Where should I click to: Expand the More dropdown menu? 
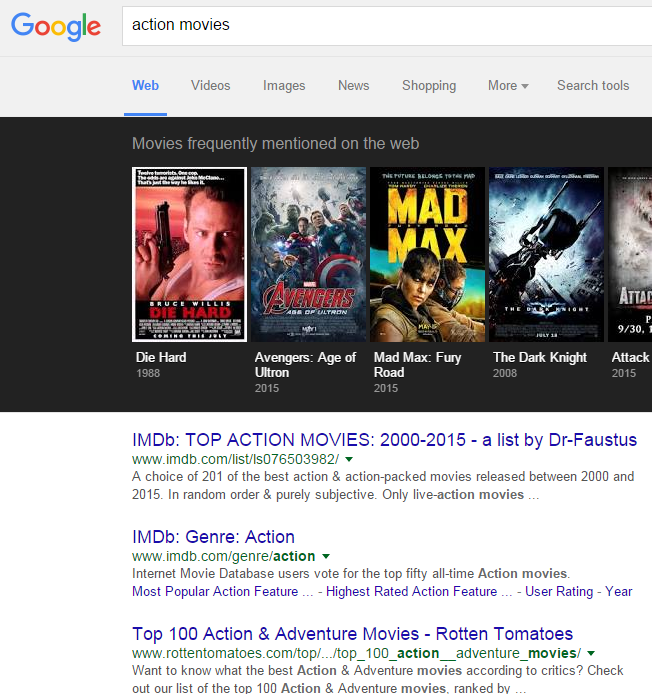[508, 85]
